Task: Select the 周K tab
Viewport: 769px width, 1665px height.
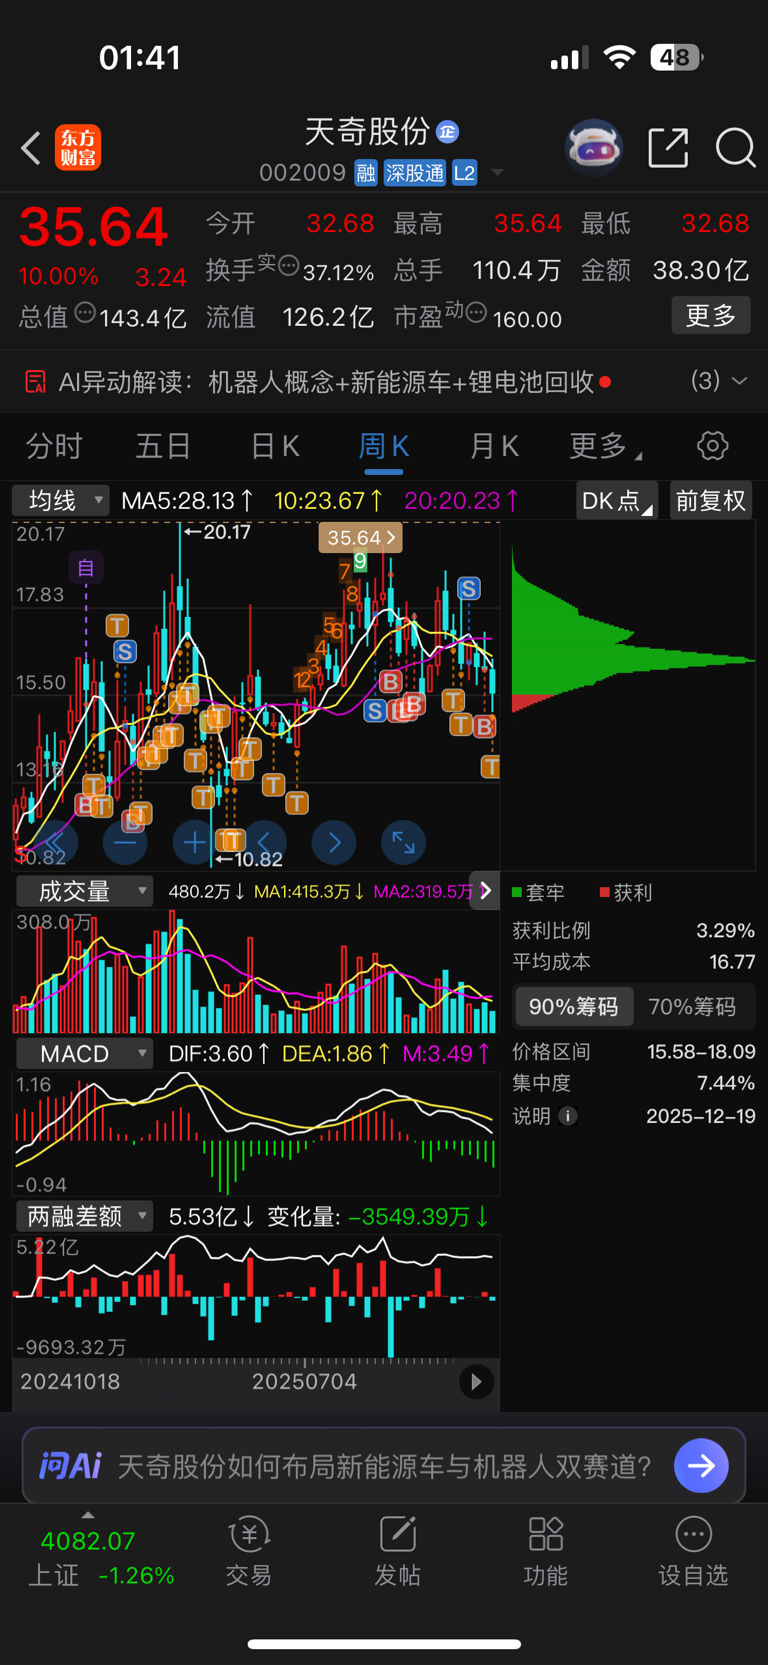Action: [x=384, y=446]
